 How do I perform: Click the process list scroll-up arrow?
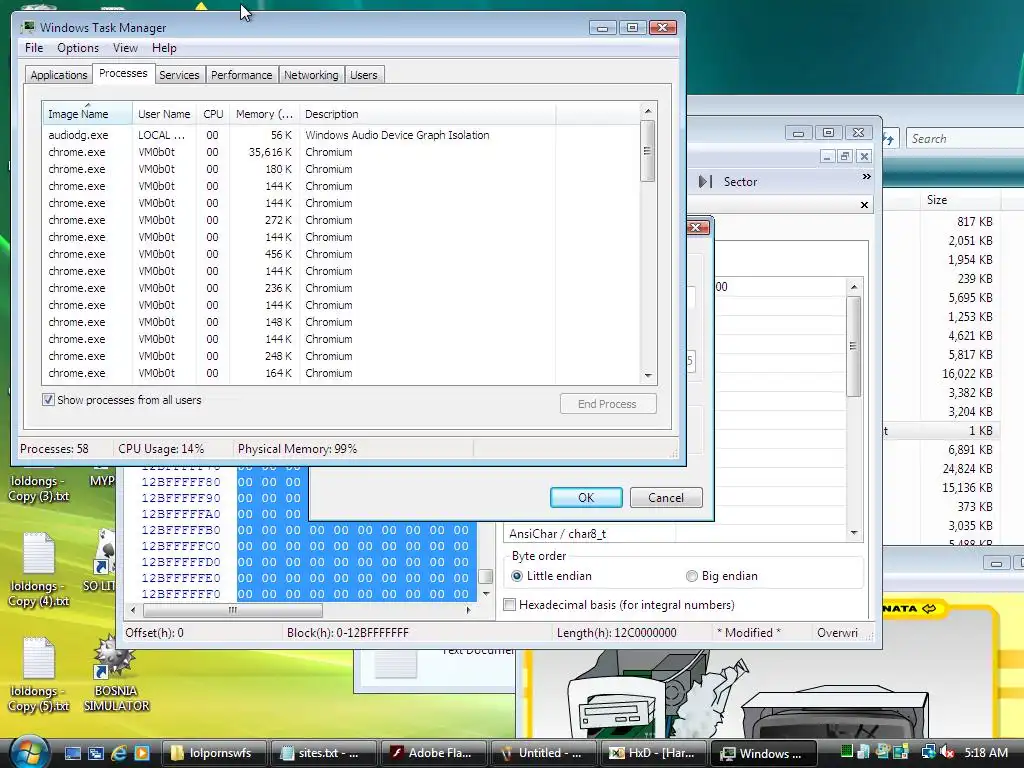pyautogui.click(x=648, y=111)
